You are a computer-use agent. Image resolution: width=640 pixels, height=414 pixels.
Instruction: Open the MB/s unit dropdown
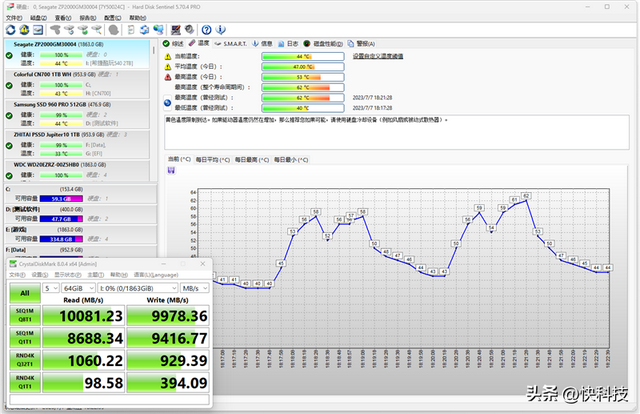tap(193, 287)
